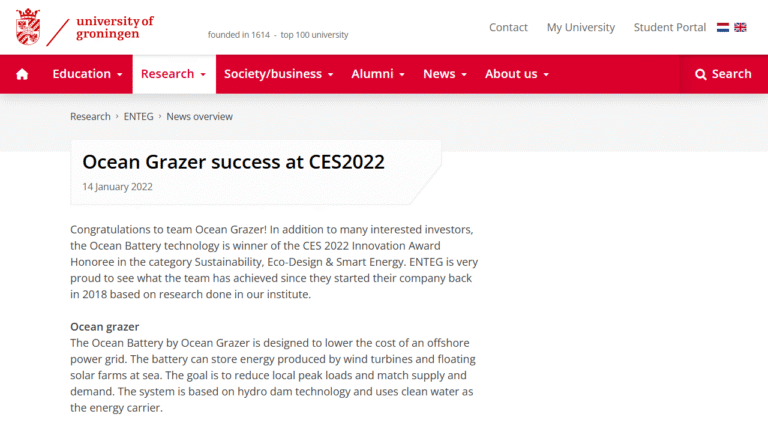
Task: Open the News menu item
Action: pos(444,74)
